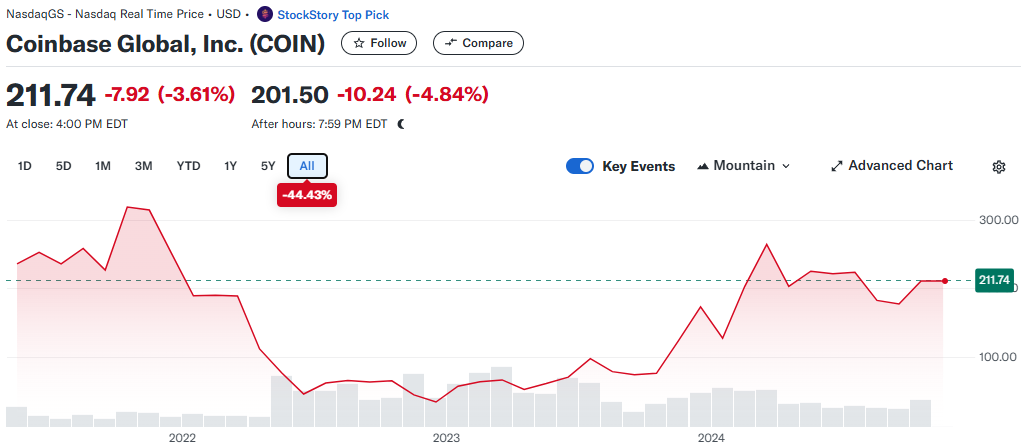The height and width of the screenshot is (448, 1021).
Task: Toggle the Key Events switch
Action: tap(580, 166)
